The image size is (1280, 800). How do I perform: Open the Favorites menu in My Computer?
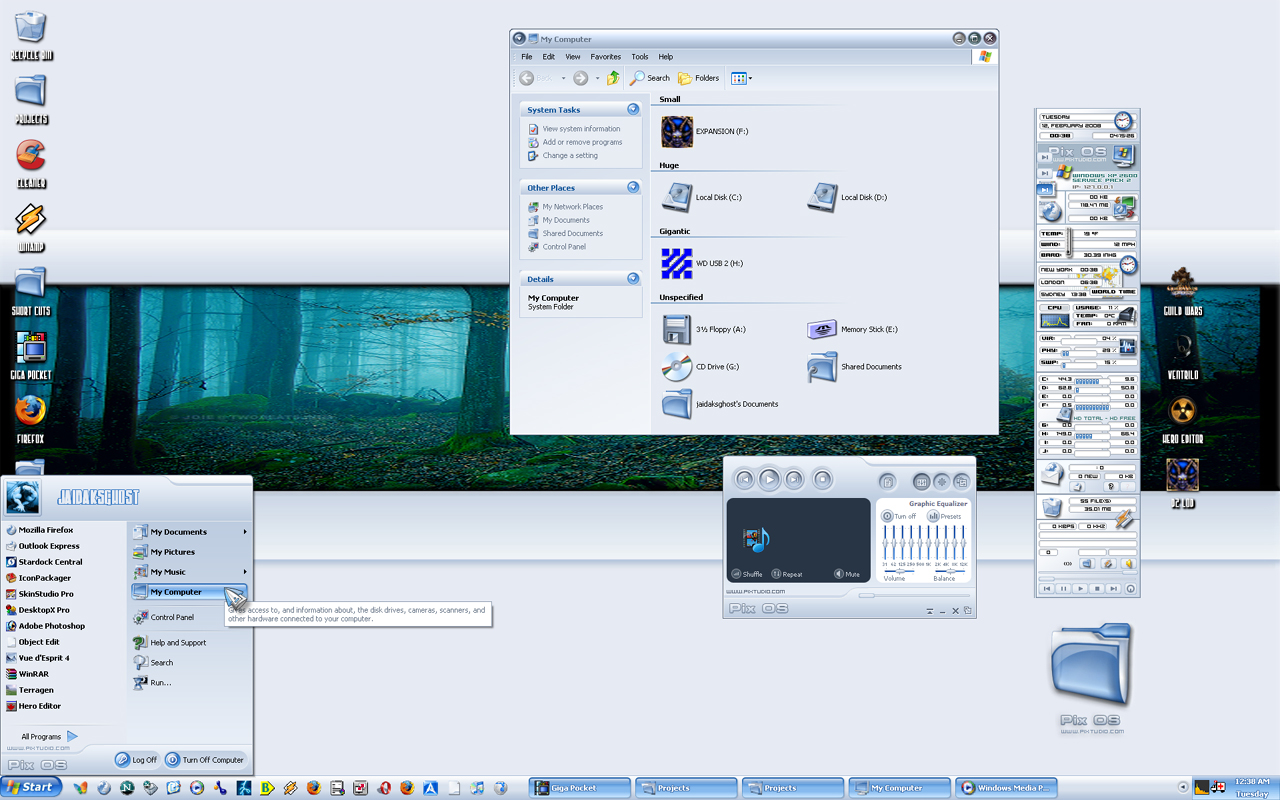click(606, 57)
